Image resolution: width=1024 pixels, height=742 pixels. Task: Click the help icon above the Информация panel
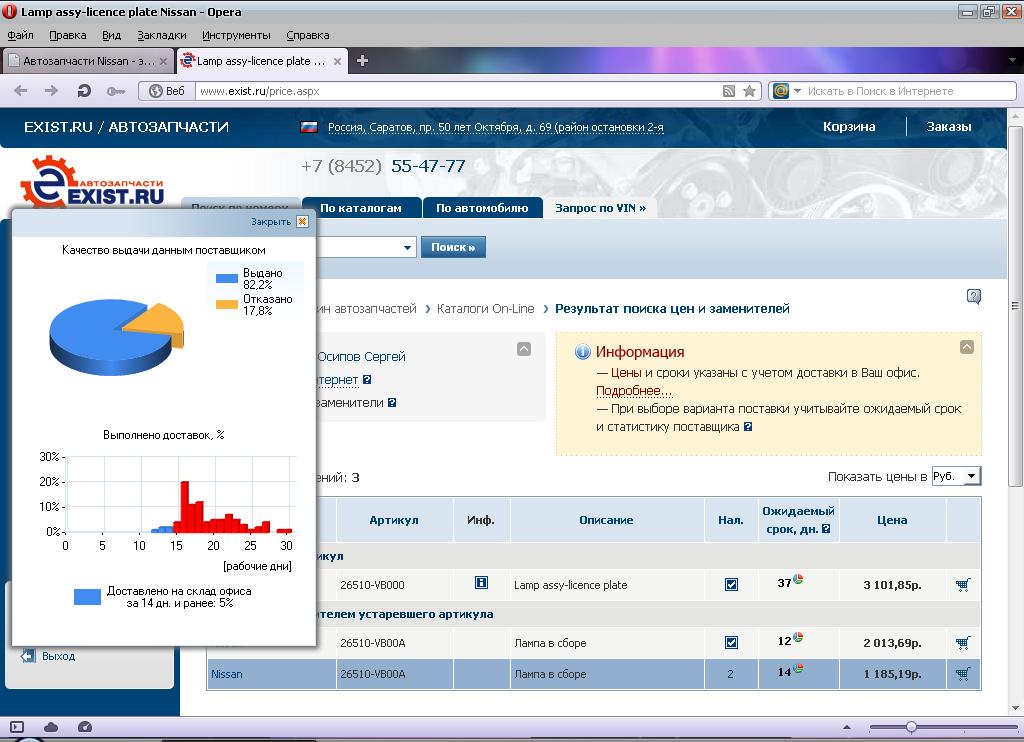tap(973, 297)
